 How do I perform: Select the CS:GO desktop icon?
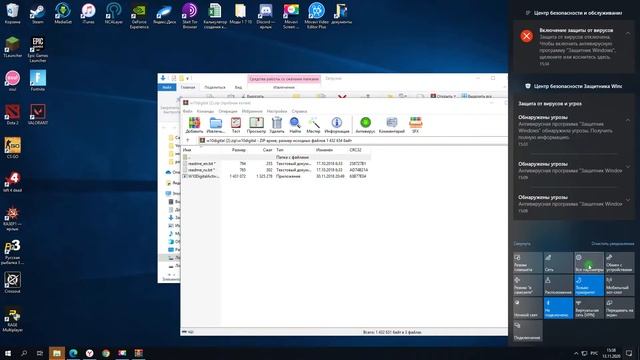pyautogui.click(x=12, y=148)
